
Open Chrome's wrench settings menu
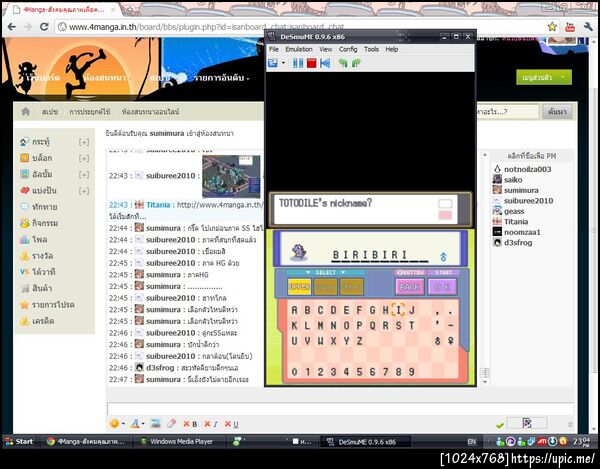[588, 27]
